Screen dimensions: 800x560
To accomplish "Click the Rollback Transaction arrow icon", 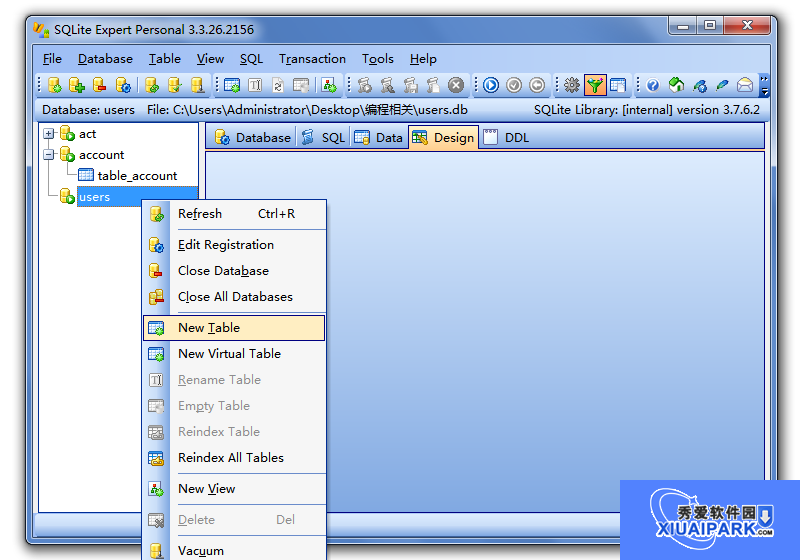I will (x=537, y=85).
